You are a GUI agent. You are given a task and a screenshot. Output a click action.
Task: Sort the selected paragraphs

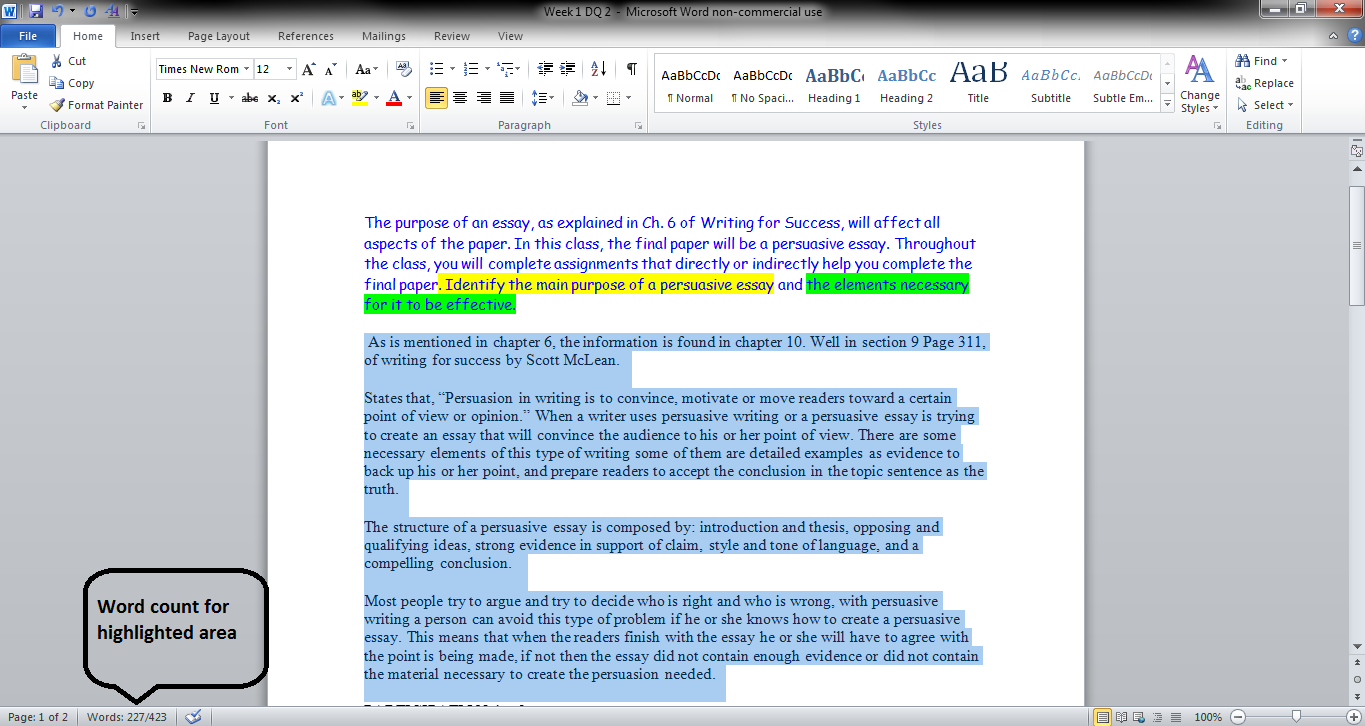(x=596, y=68)
